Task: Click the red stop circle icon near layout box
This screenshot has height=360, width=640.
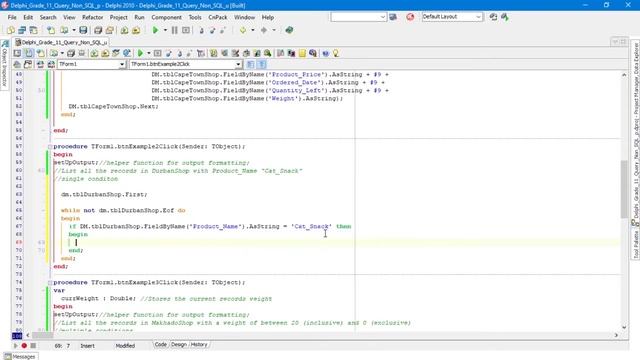Action: tap(410, 17)
